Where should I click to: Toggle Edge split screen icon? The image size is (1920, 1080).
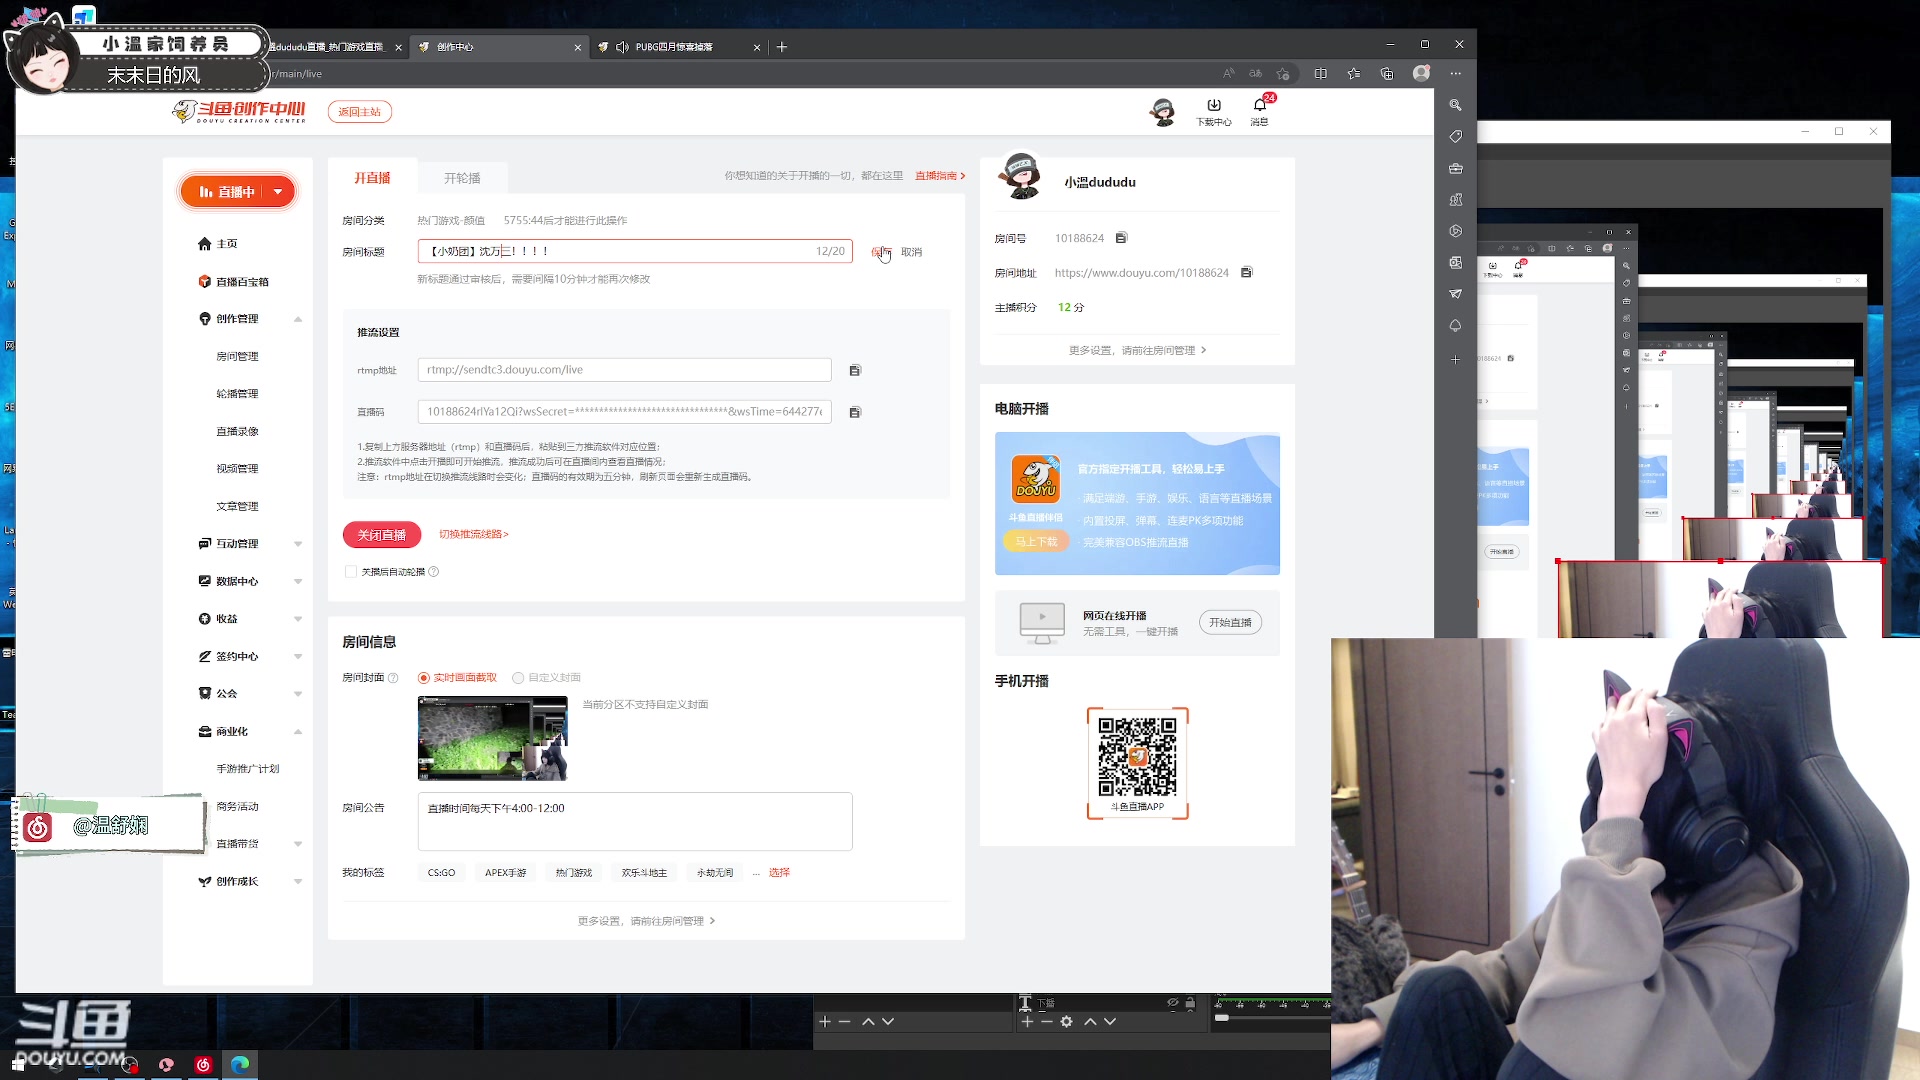point(1321,73)
